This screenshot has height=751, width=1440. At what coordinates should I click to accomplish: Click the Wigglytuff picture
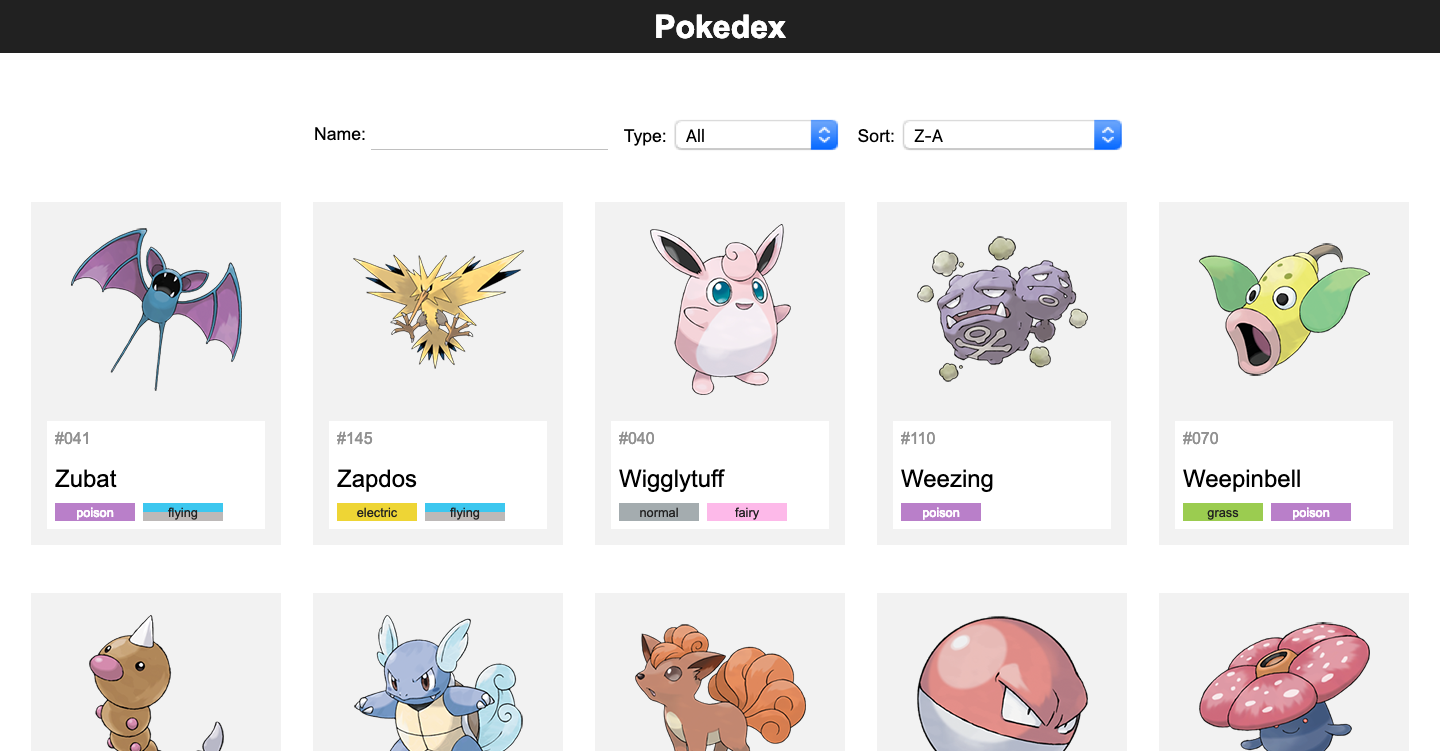(x=720, y=309)
